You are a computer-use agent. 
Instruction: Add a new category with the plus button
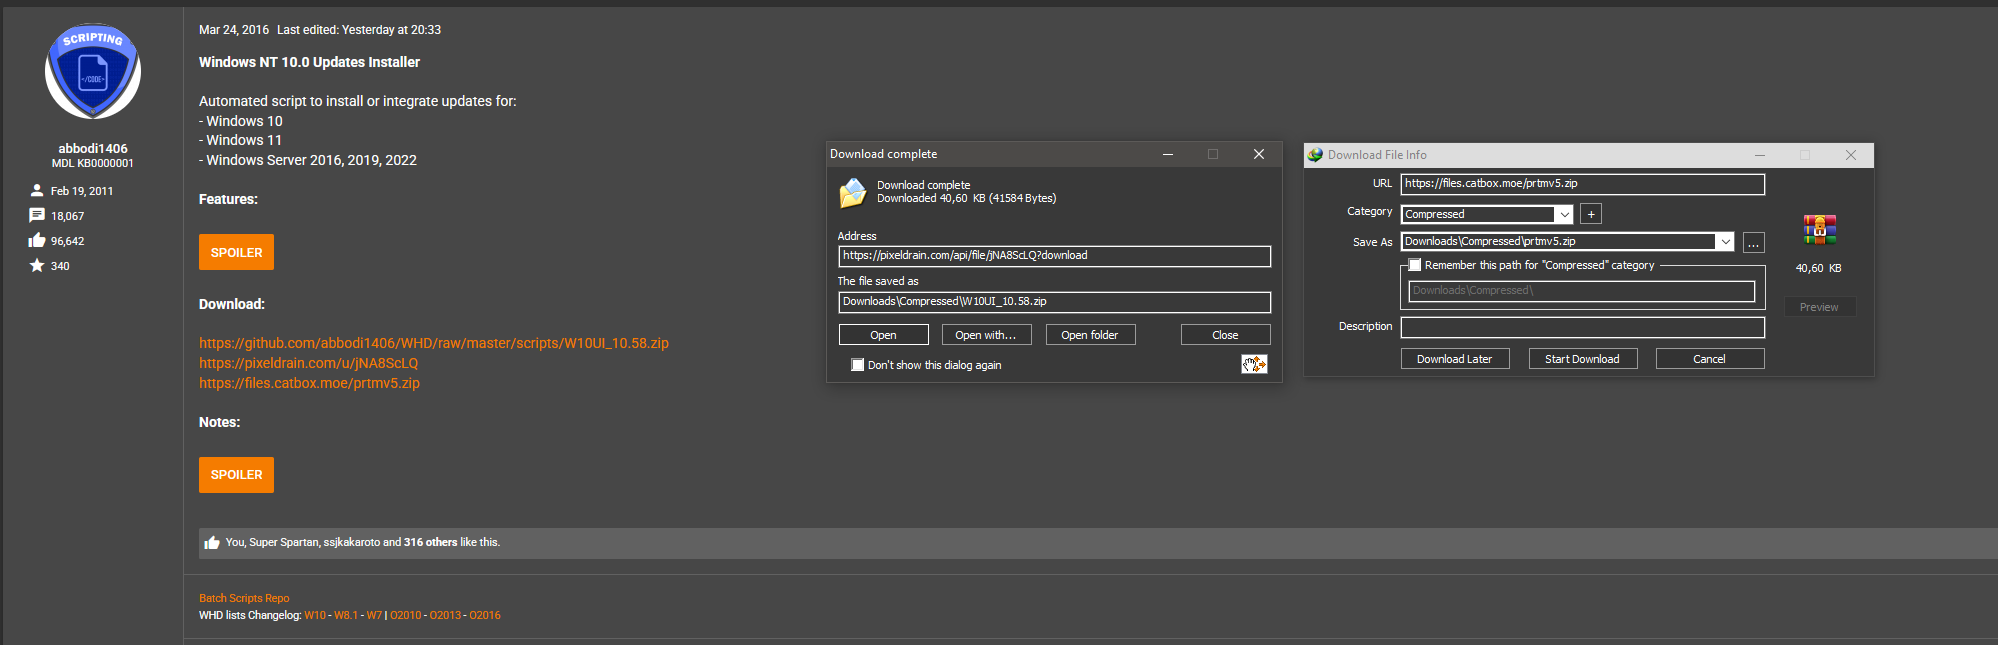click(1591, 214)
